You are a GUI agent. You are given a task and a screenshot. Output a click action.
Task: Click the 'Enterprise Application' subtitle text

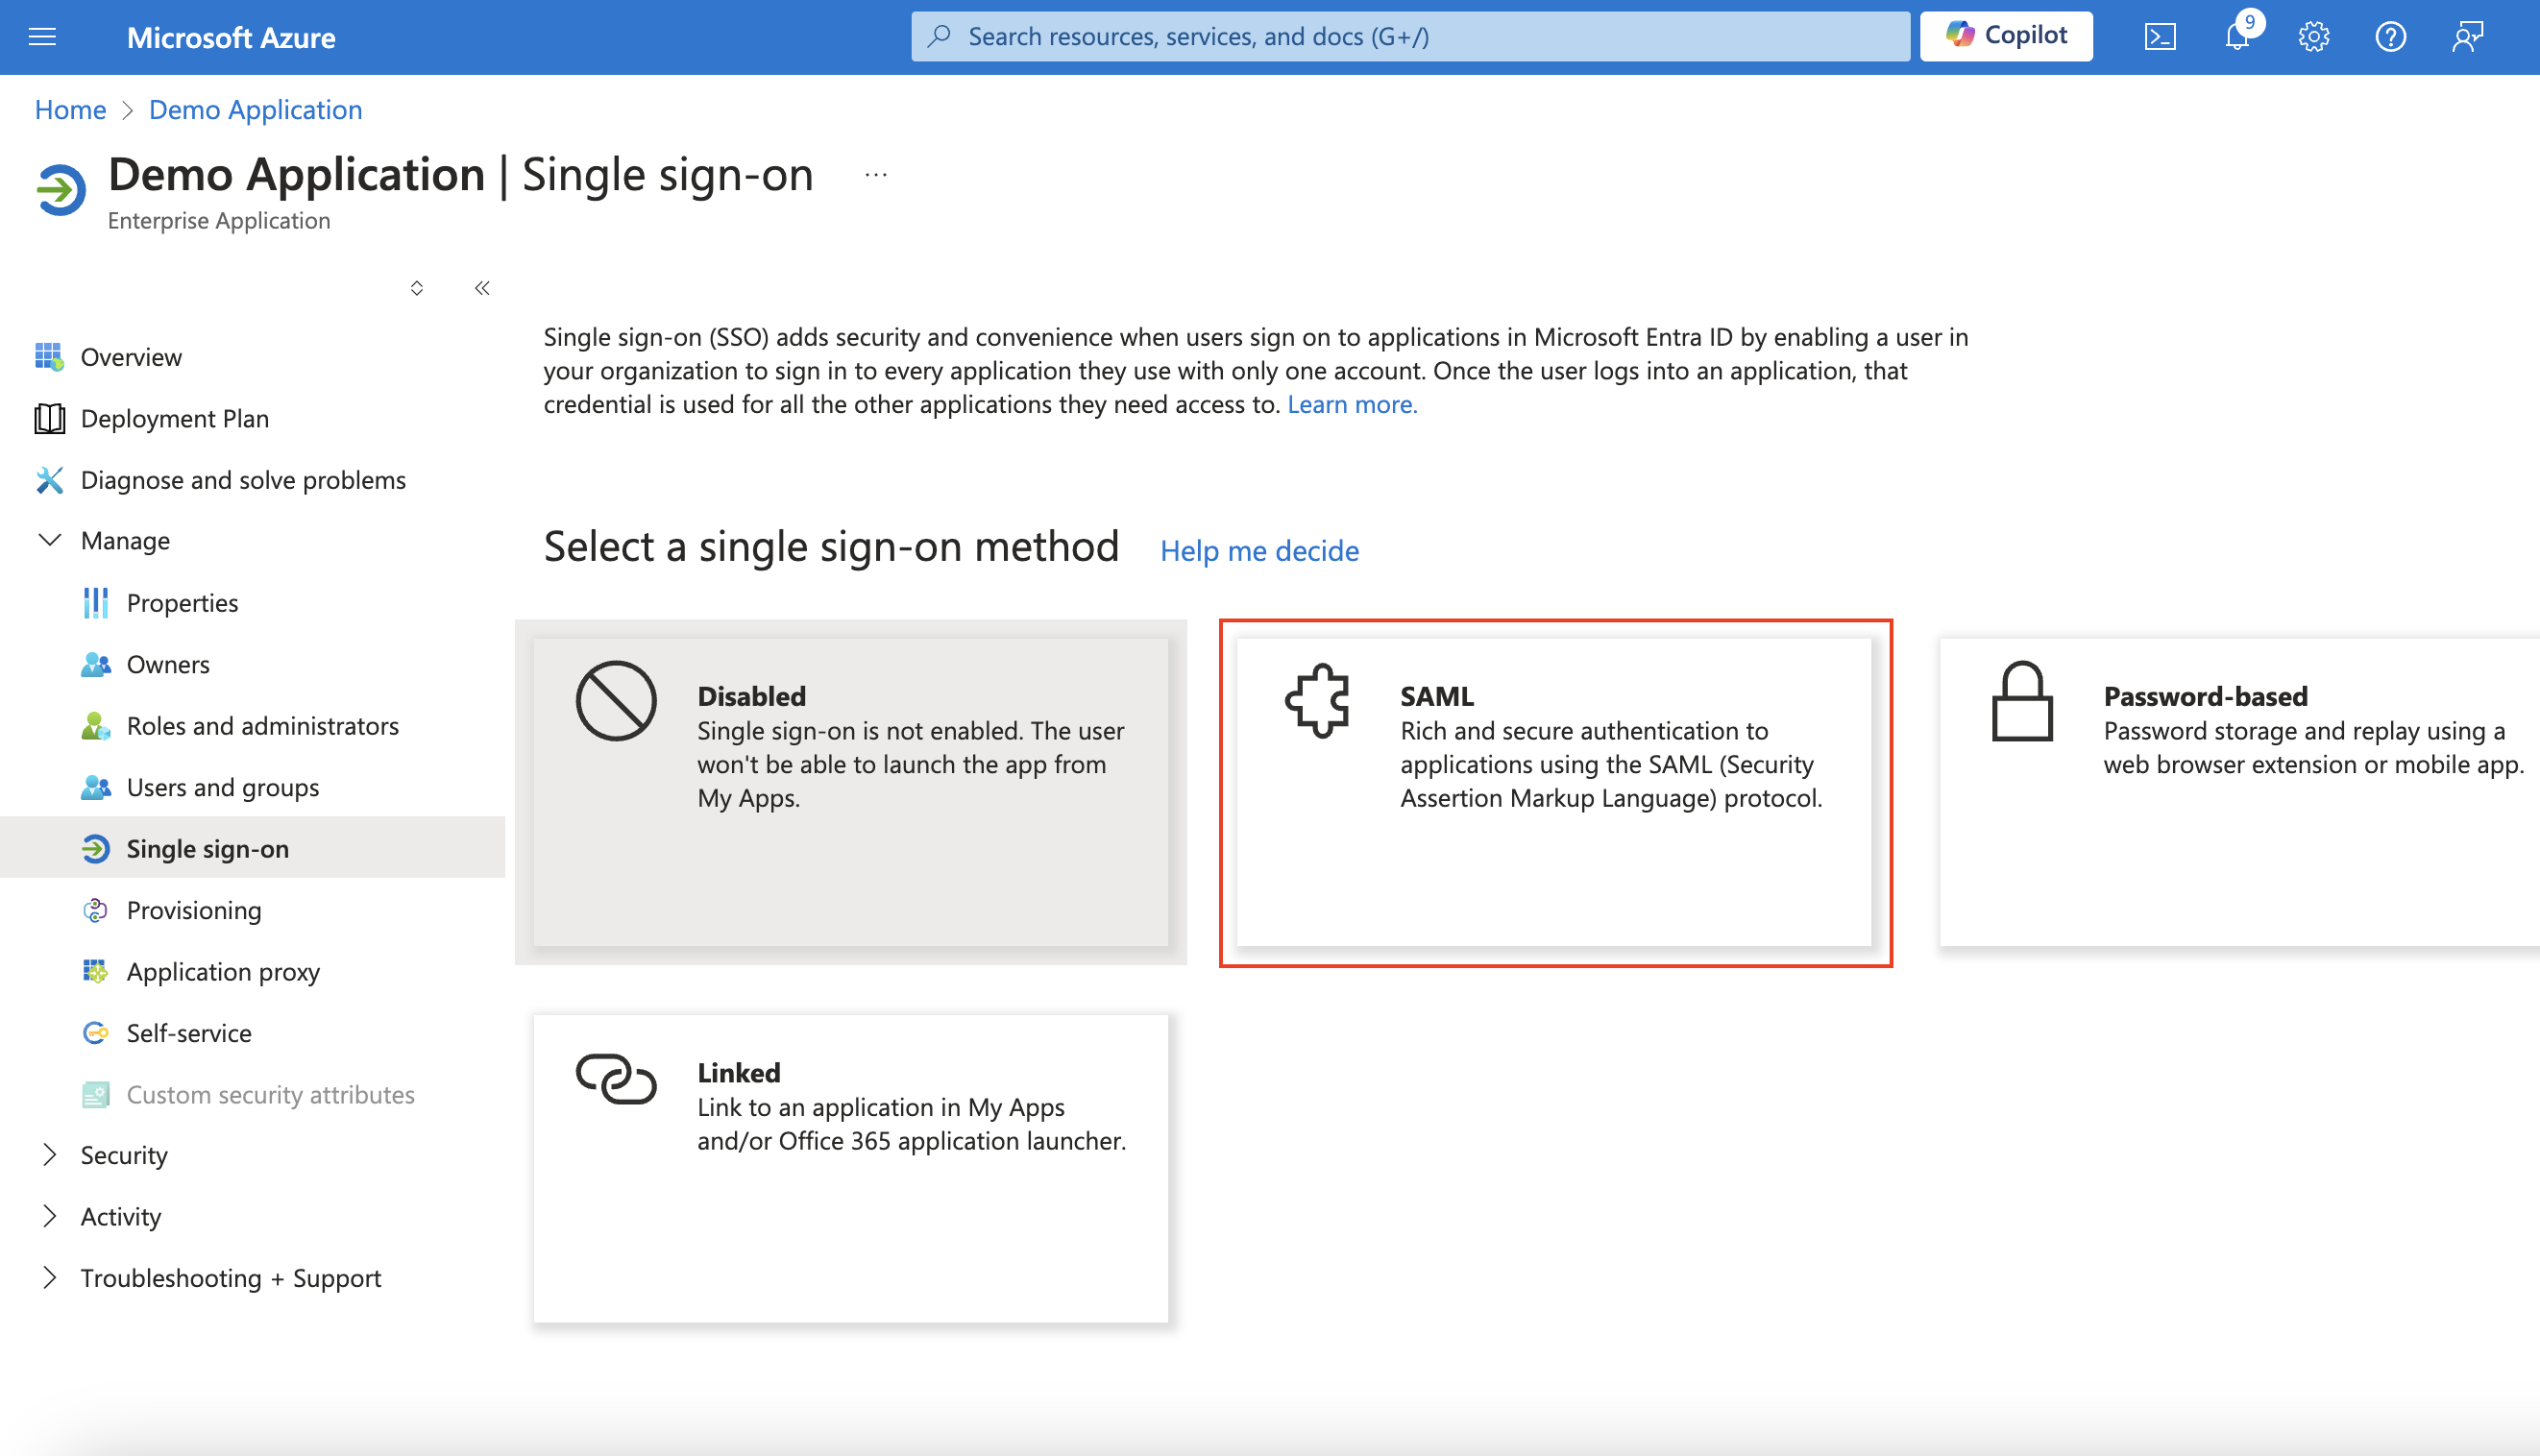tap(219, 220)
